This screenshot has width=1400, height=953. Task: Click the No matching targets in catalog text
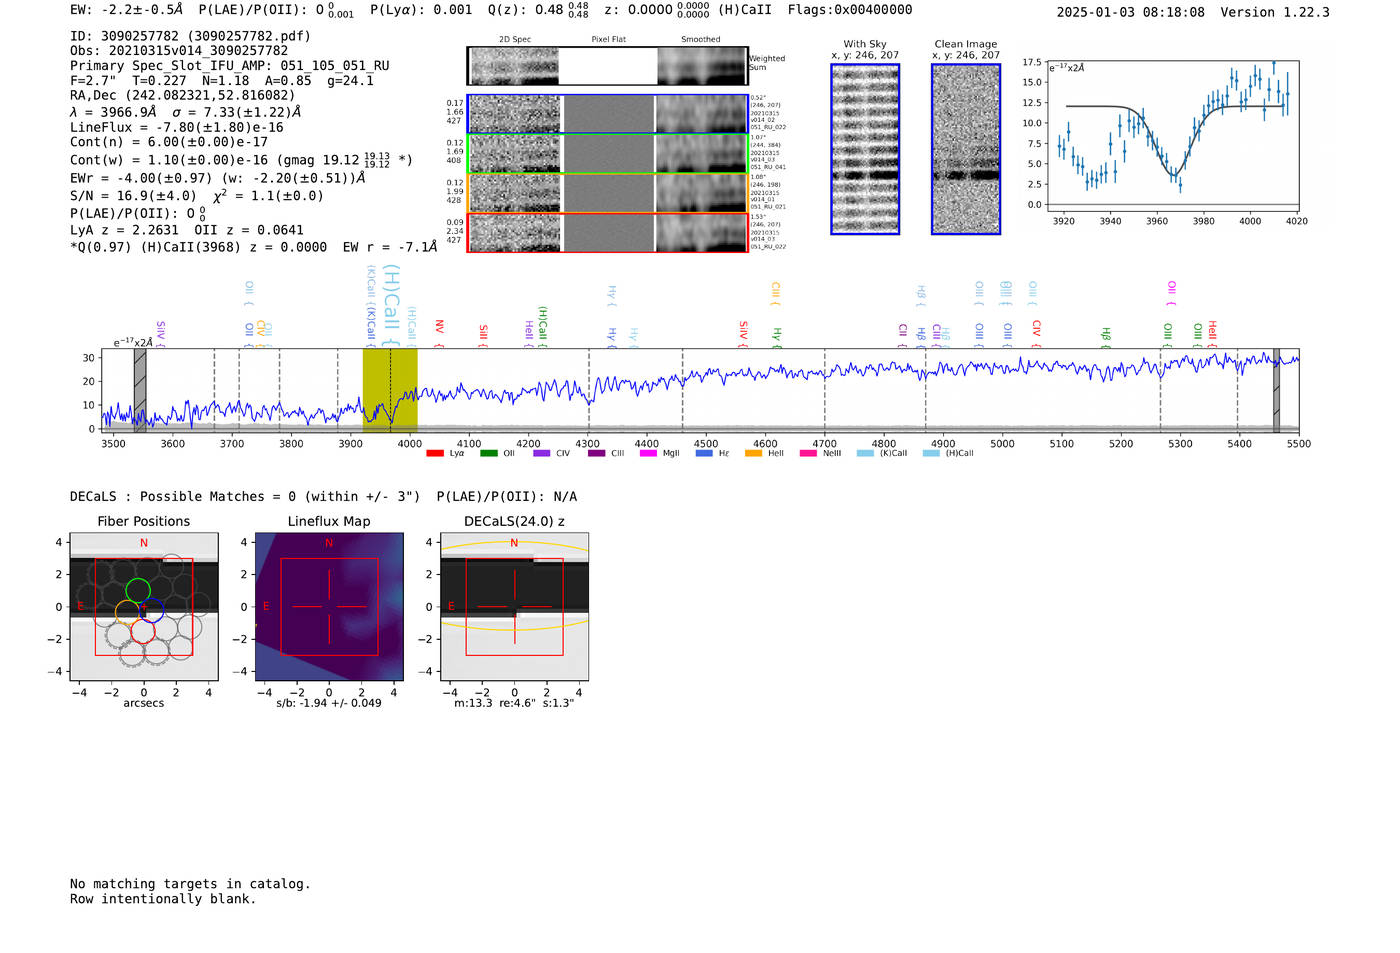pos(190,884)
